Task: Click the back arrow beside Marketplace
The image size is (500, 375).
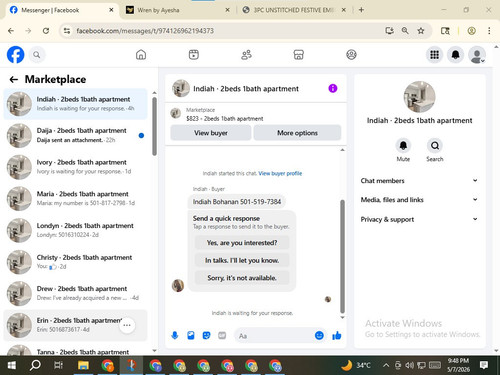Action: point(14,79)
